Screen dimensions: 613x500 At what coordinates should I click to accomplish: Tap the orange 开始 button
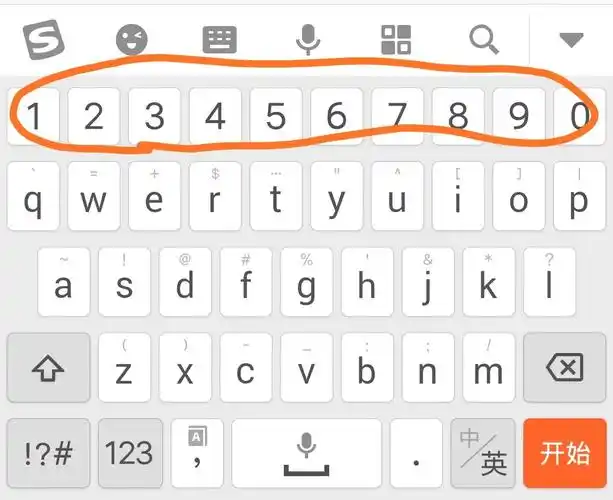click(565, 453)
